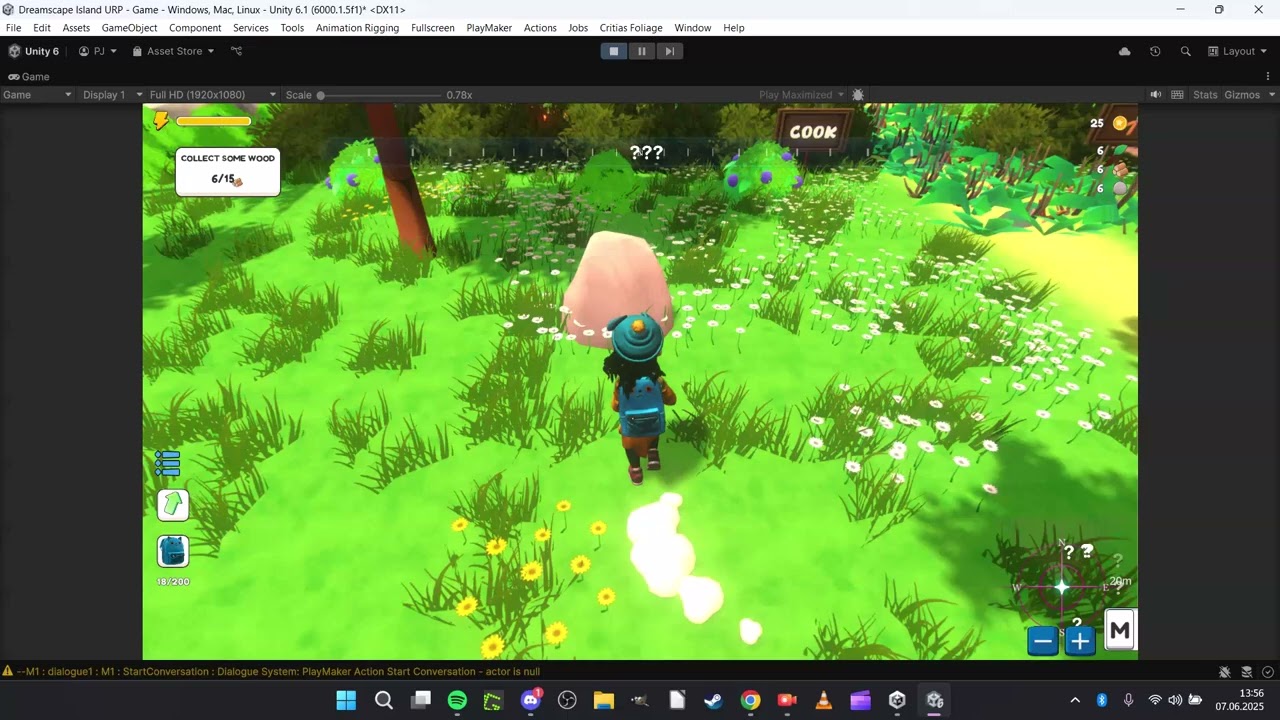Open the GameObject menu
1280x720 pixels.
(x=130, y=28)
